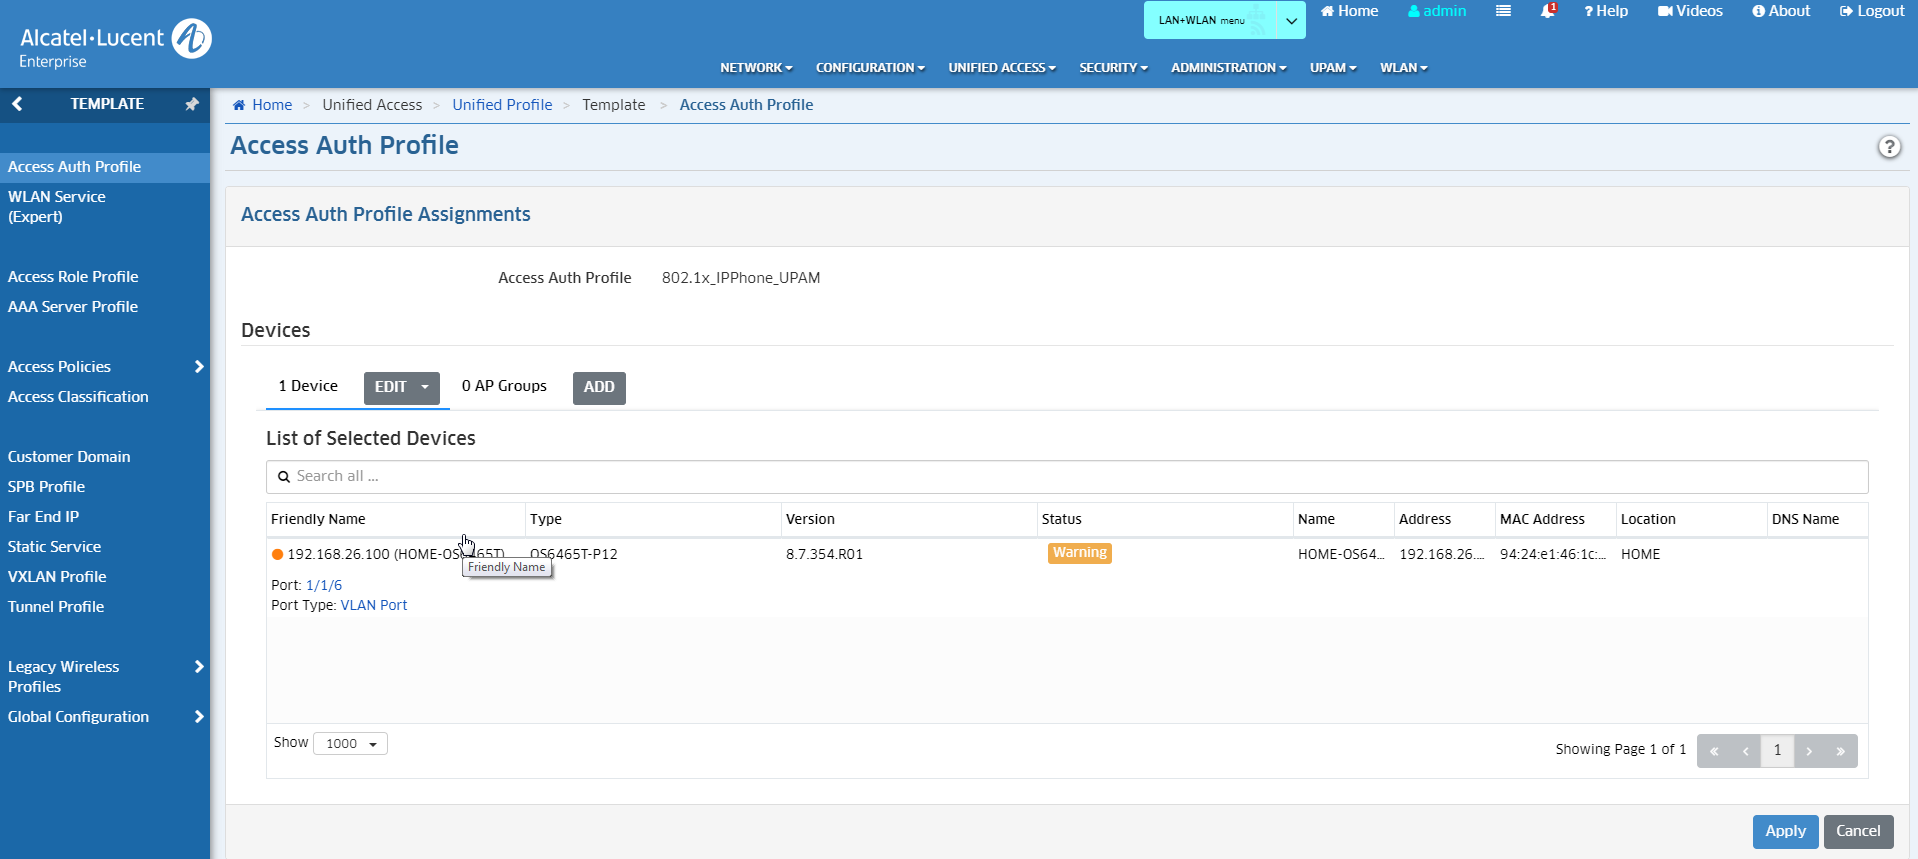Click Logout in the top bar

1872,11
